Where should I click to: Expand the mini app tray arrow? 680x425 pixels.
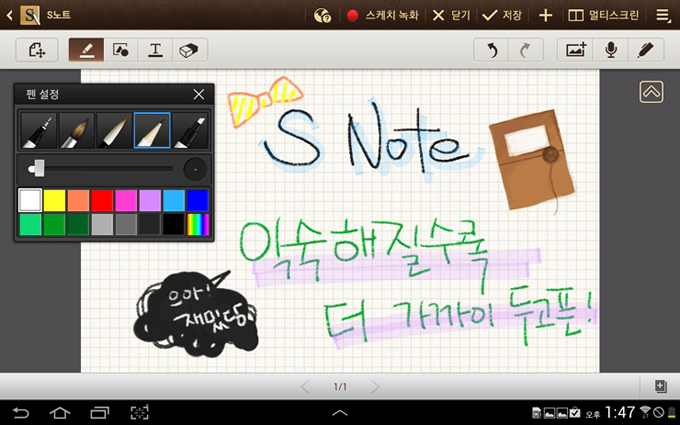pyautogui.click(x=340, y=413)
